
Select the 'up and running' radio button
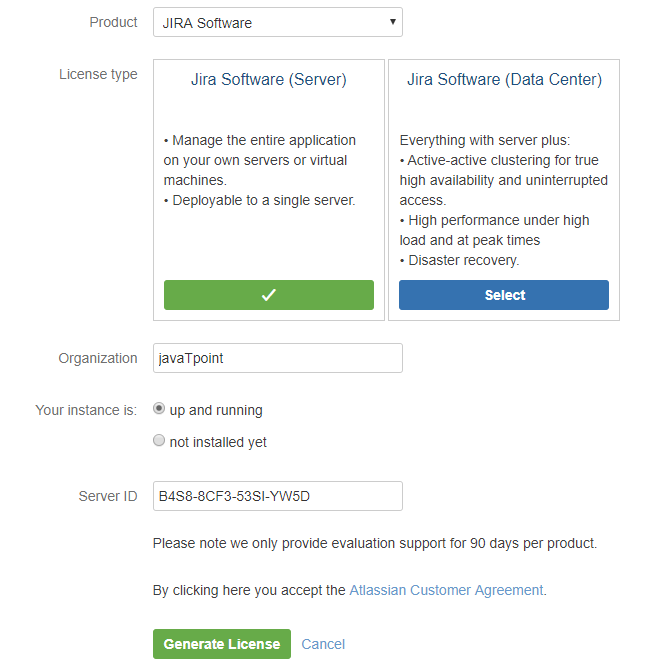coord(159,409)
